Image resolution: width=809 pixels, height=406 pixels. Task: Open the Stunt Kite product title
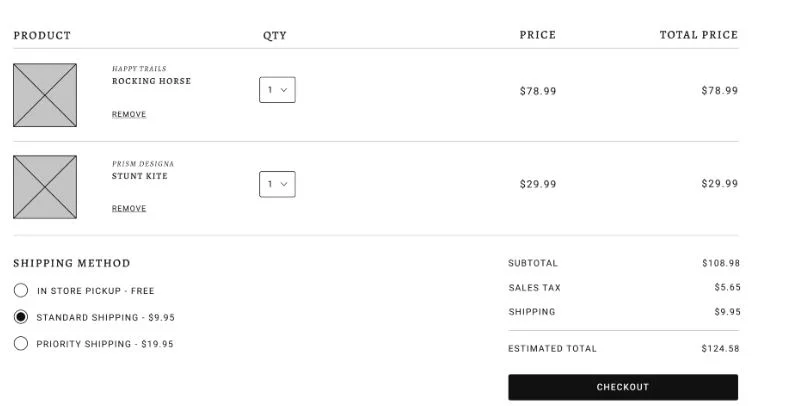point(140,176)
